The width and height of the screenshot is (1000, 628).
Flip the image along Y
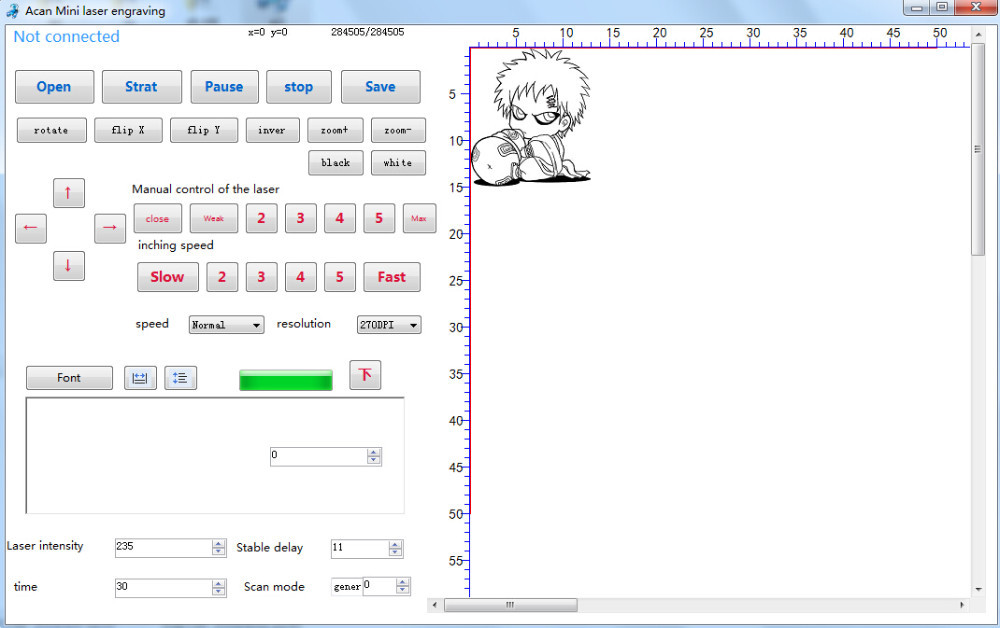[x=204, y=130]
